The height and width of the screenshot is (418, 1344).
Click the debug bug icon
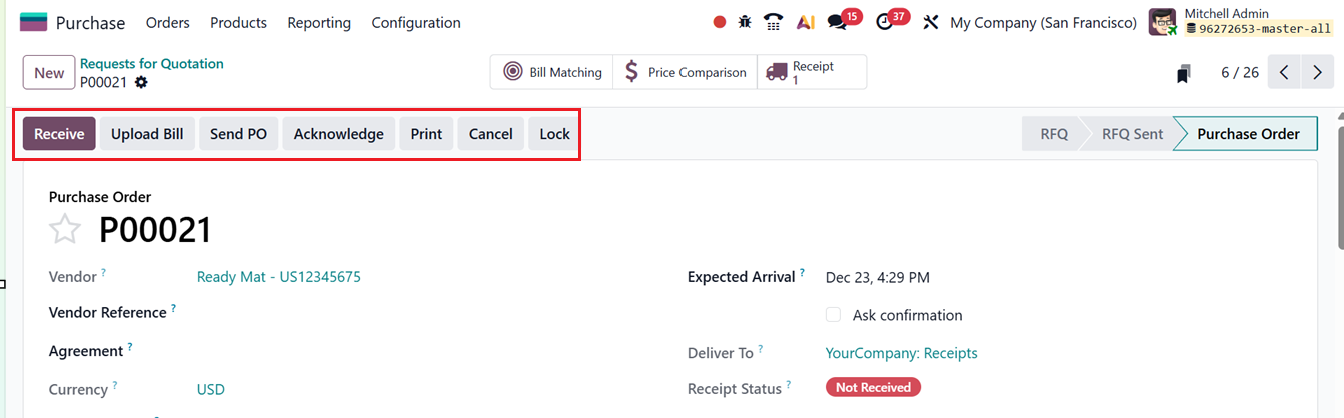coord(745,22)
